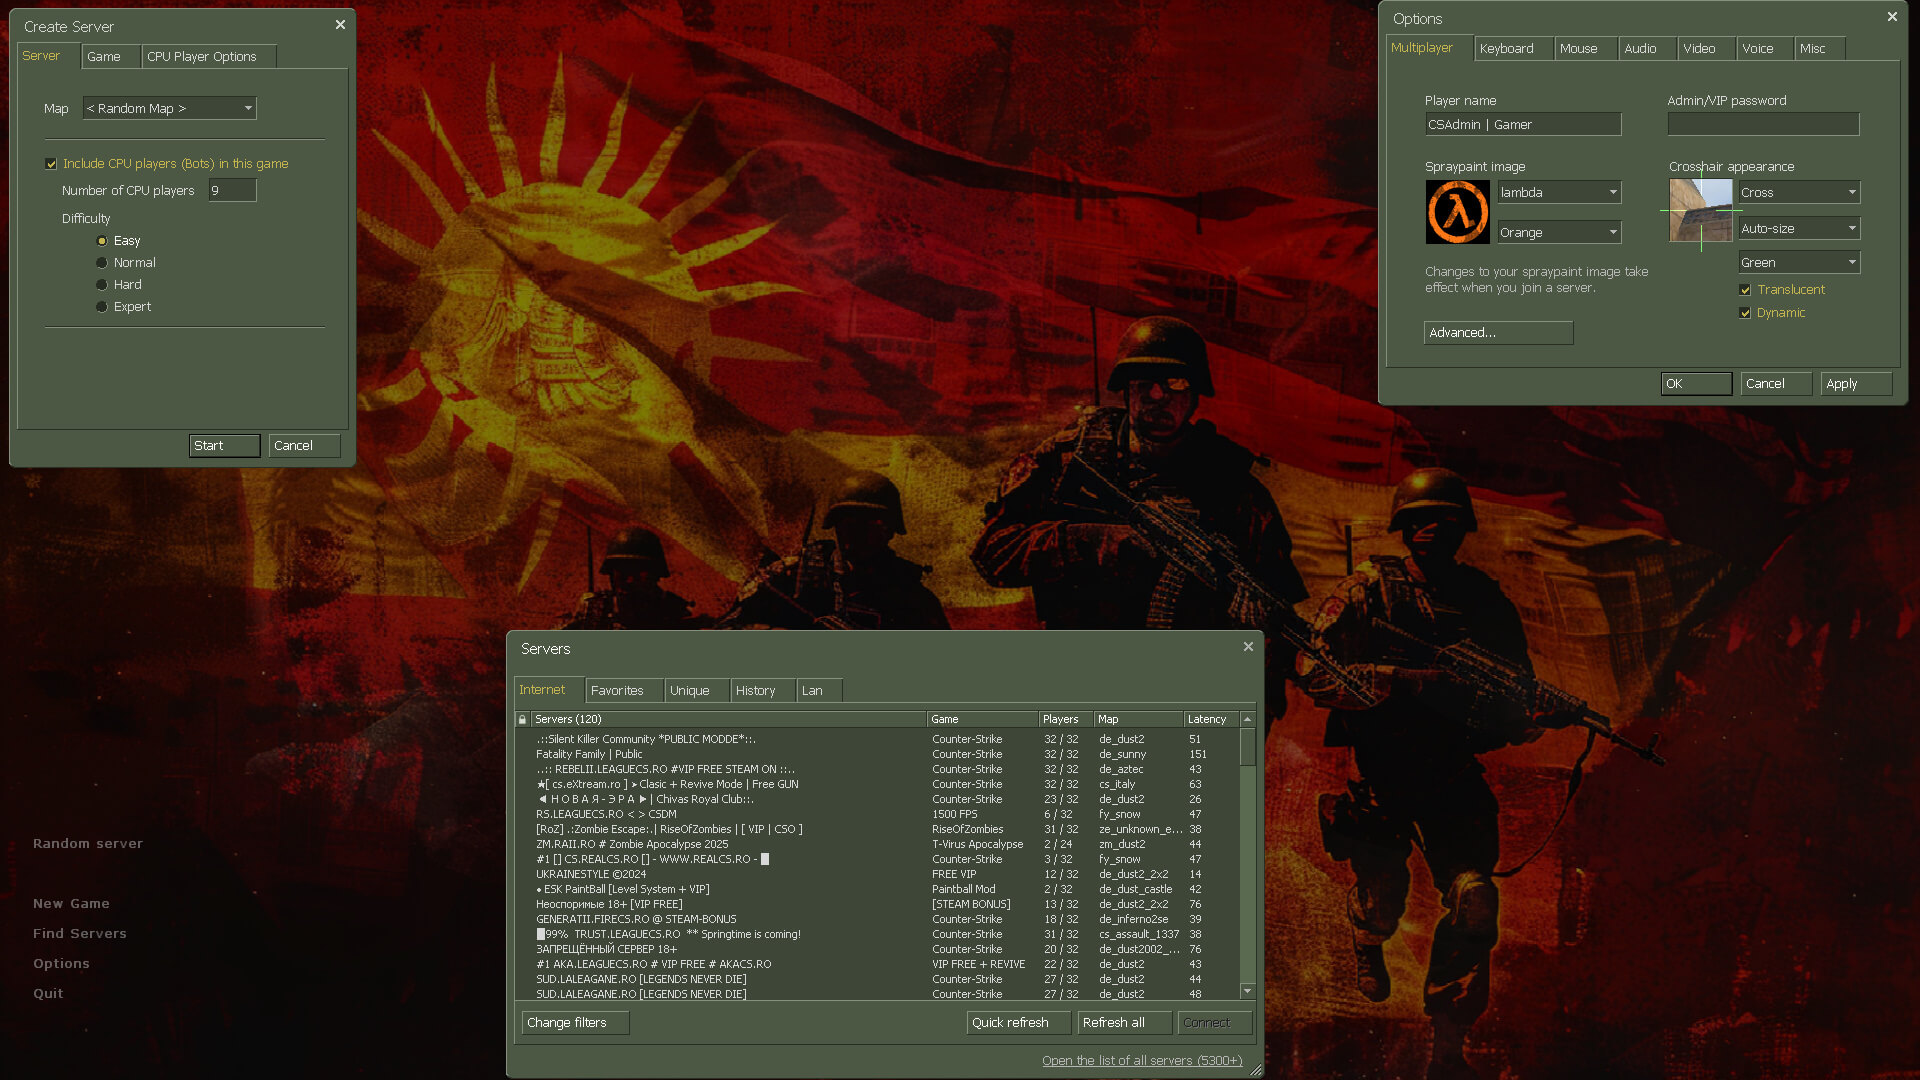This screenshot has width=1920, height=1080.
Task: Select Normal difficulty
Action: tap(102, 263)
